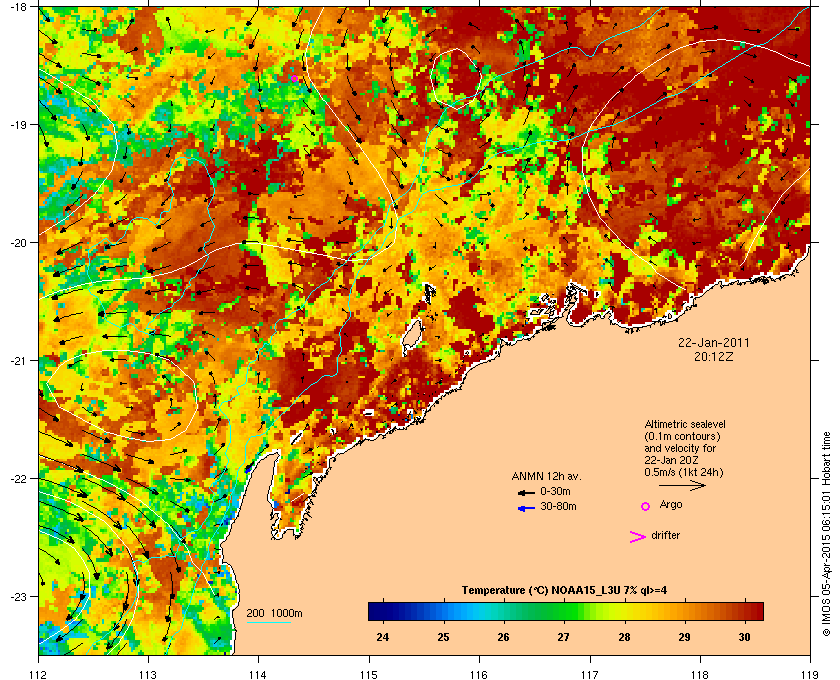Click the colorbar tick label 26
This screenshot has width=840, height=680.
point(503,637)
